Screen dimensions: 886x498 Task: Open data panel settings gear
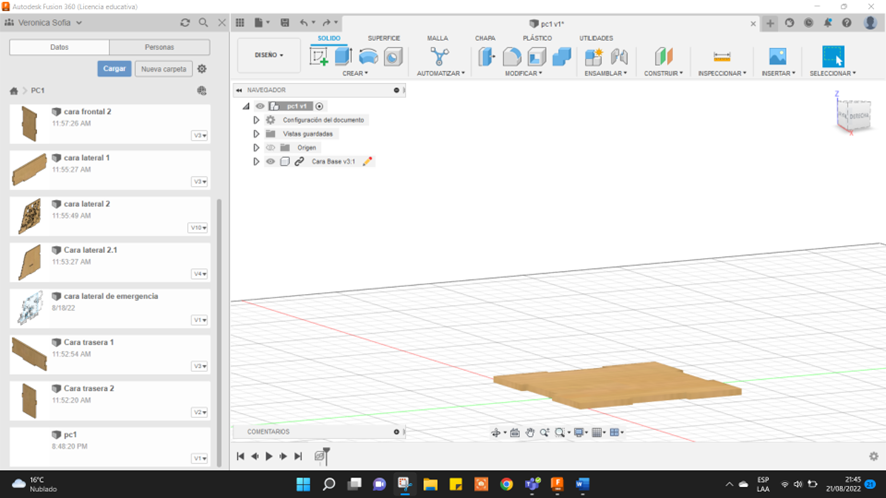pos(202,69)
